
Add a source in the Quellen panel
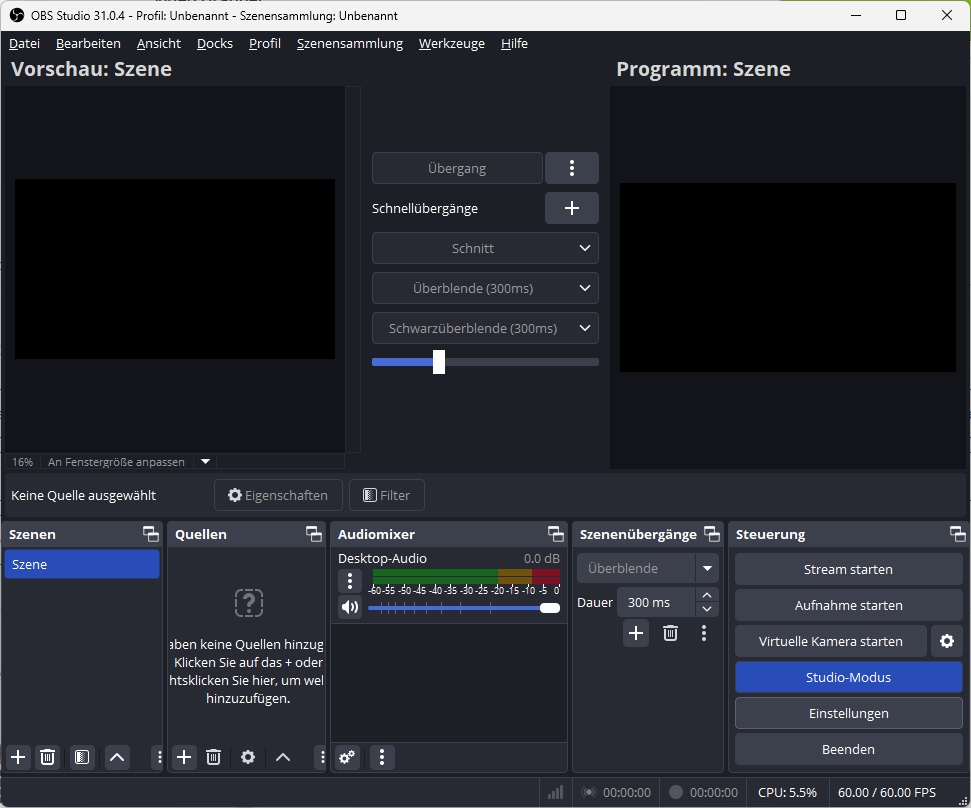[184, 757]
